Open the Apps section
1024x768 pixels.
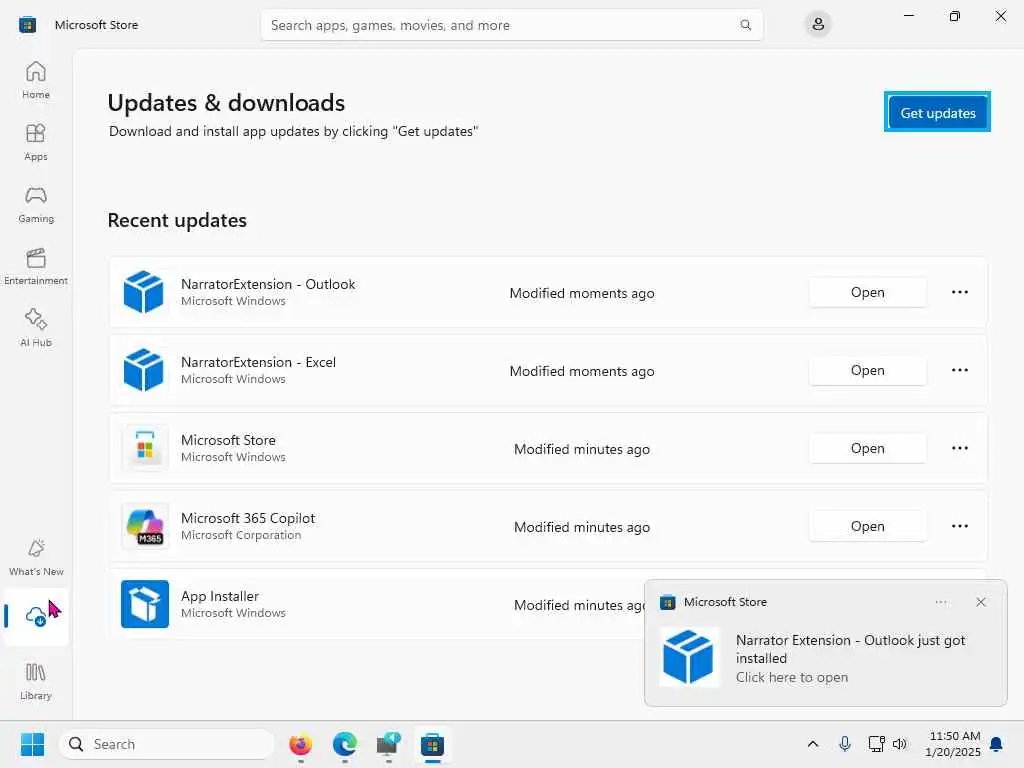35,142
